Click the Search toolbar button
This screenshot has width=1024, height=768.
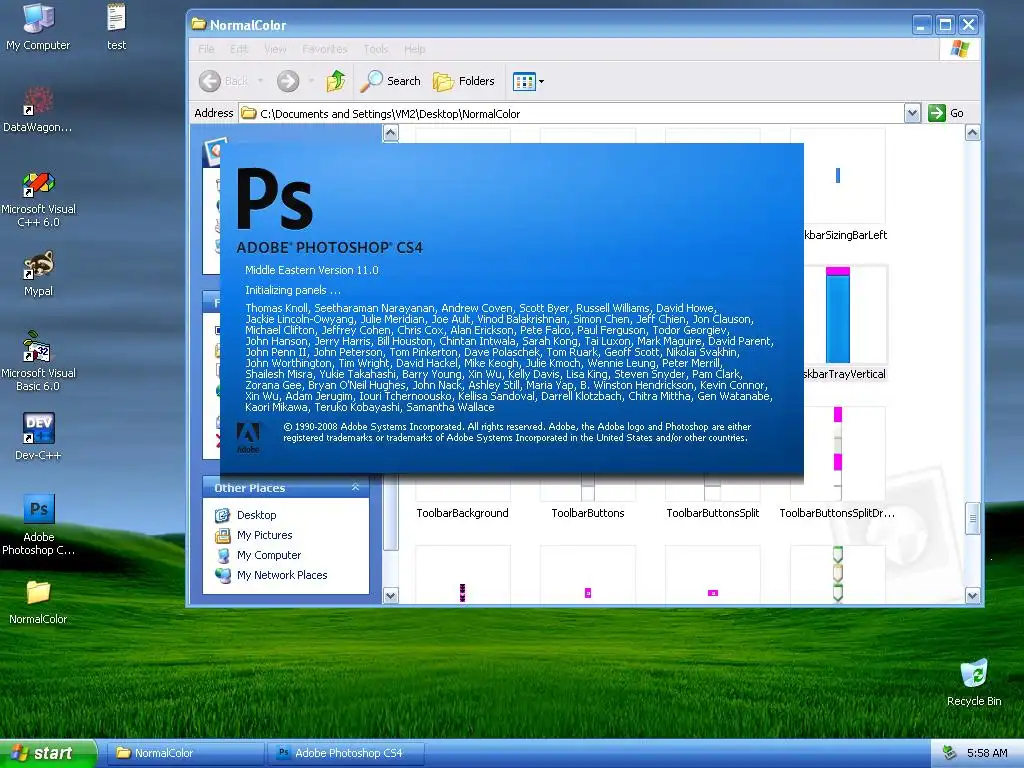(391, 81)
